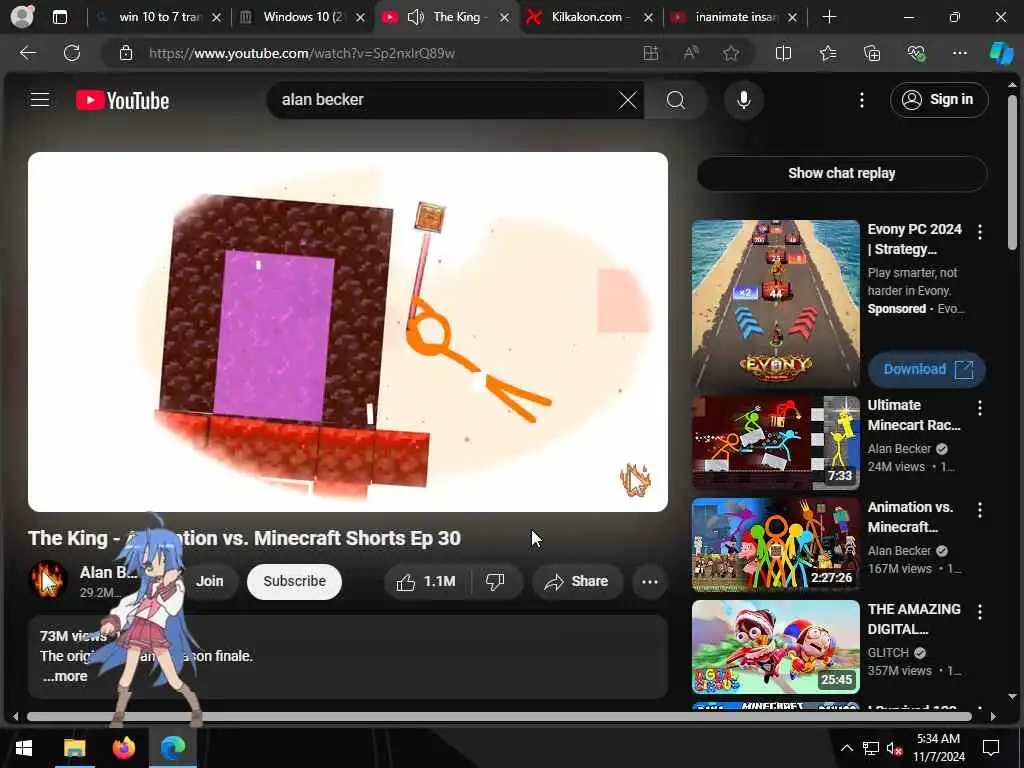The image size is (1024, 768).
Task: Open Evony PC 2024 ad thumbnail
Action: point(776,304)
